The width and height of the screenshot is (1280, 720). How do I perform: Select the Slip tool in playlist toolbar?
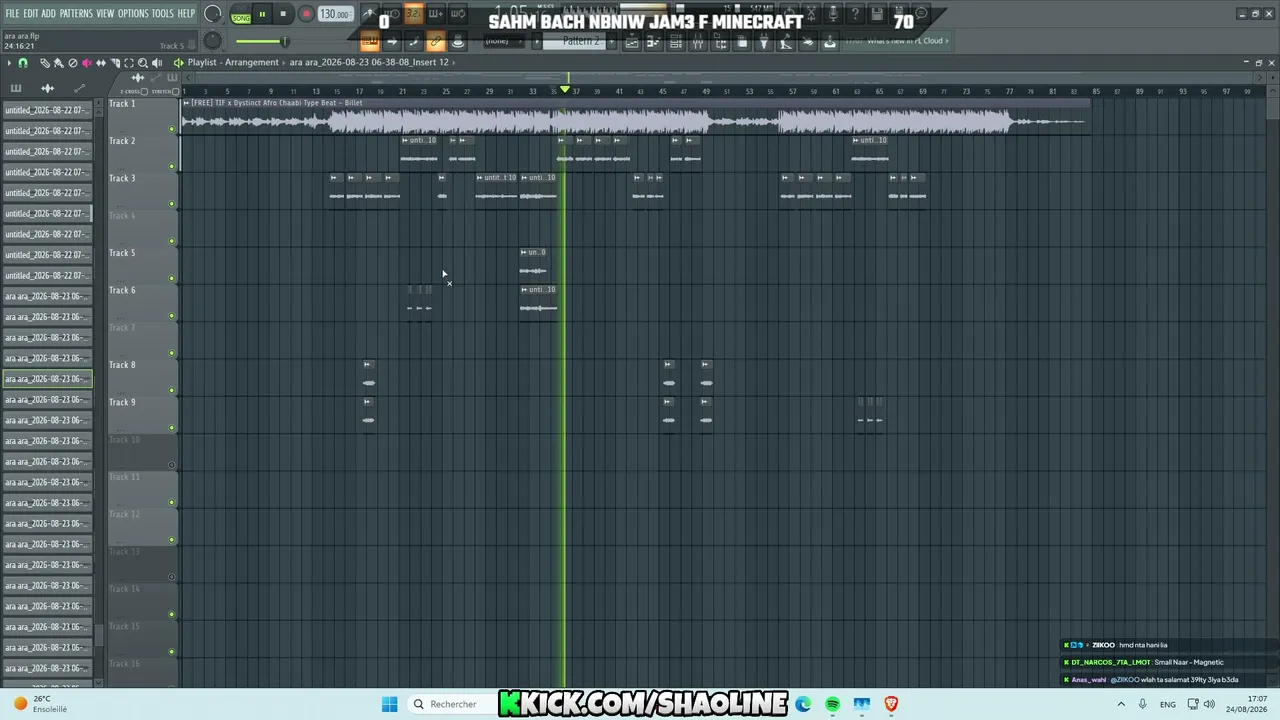pyautogui.click(x=100, y=63)
